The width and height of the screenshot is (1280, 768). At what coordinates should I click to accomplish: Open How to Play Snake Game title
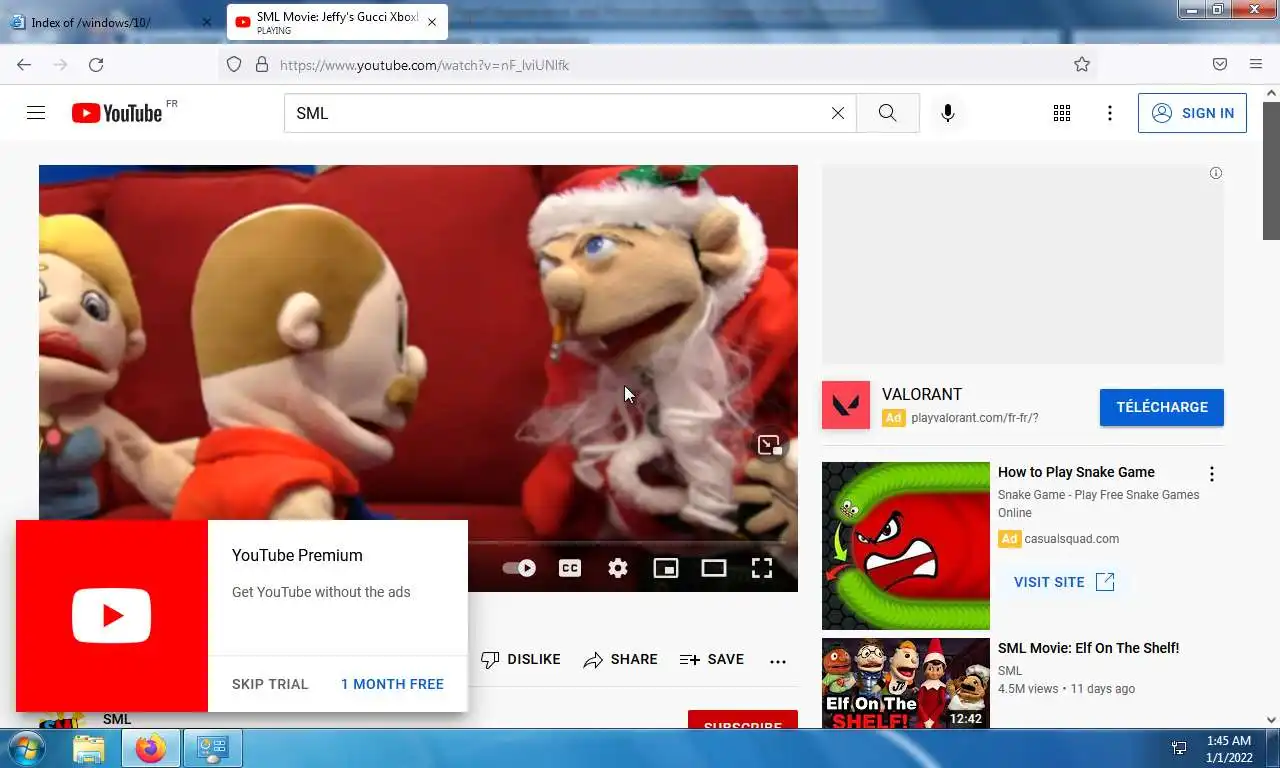tap(1076, 472)
